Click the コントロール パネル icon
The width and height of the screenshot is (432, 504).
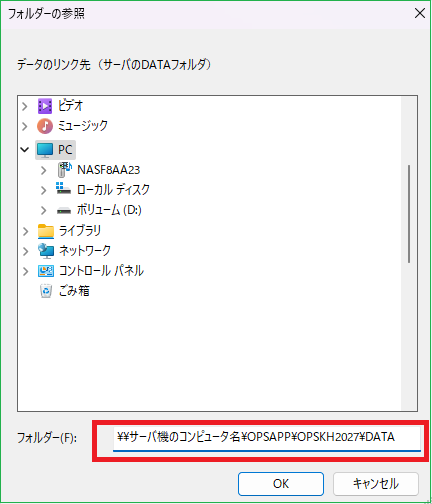[x=46, y=271]
